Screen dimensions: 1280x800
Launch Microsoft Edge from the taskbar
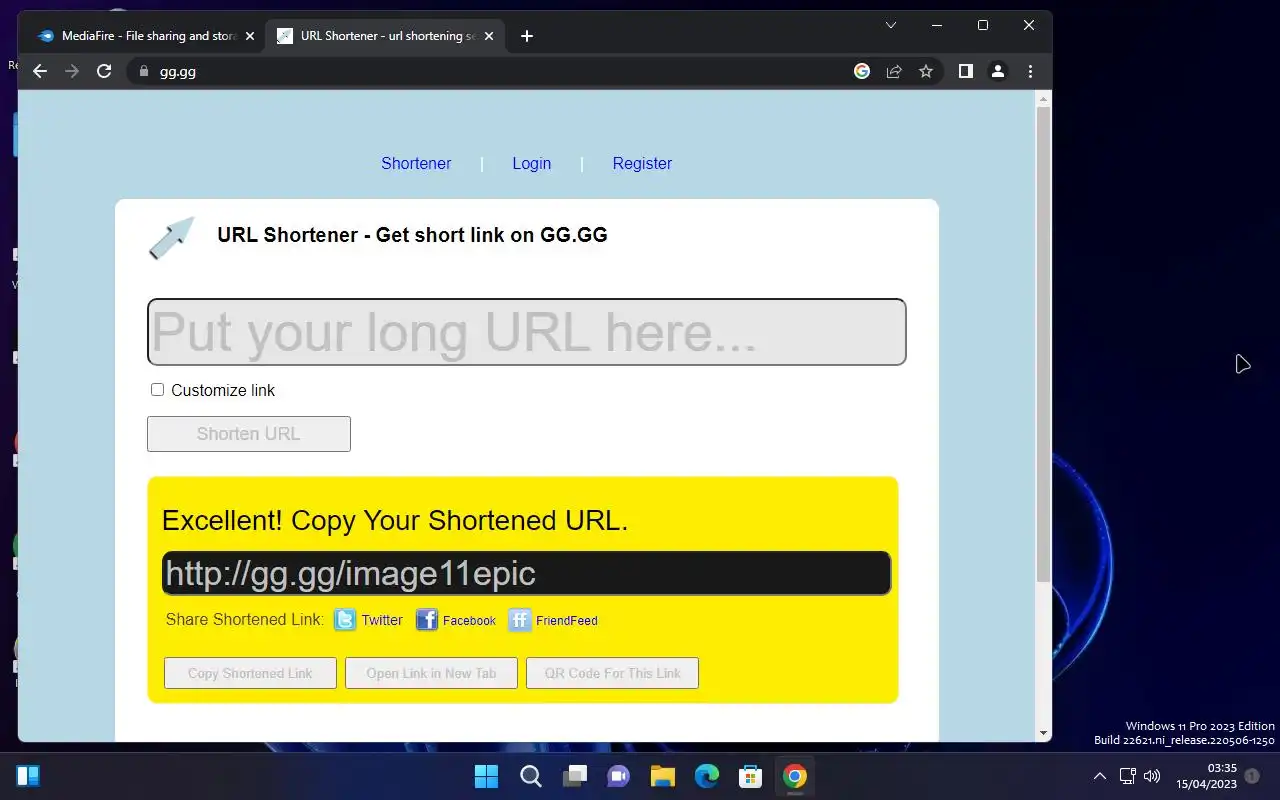(707, 776)
